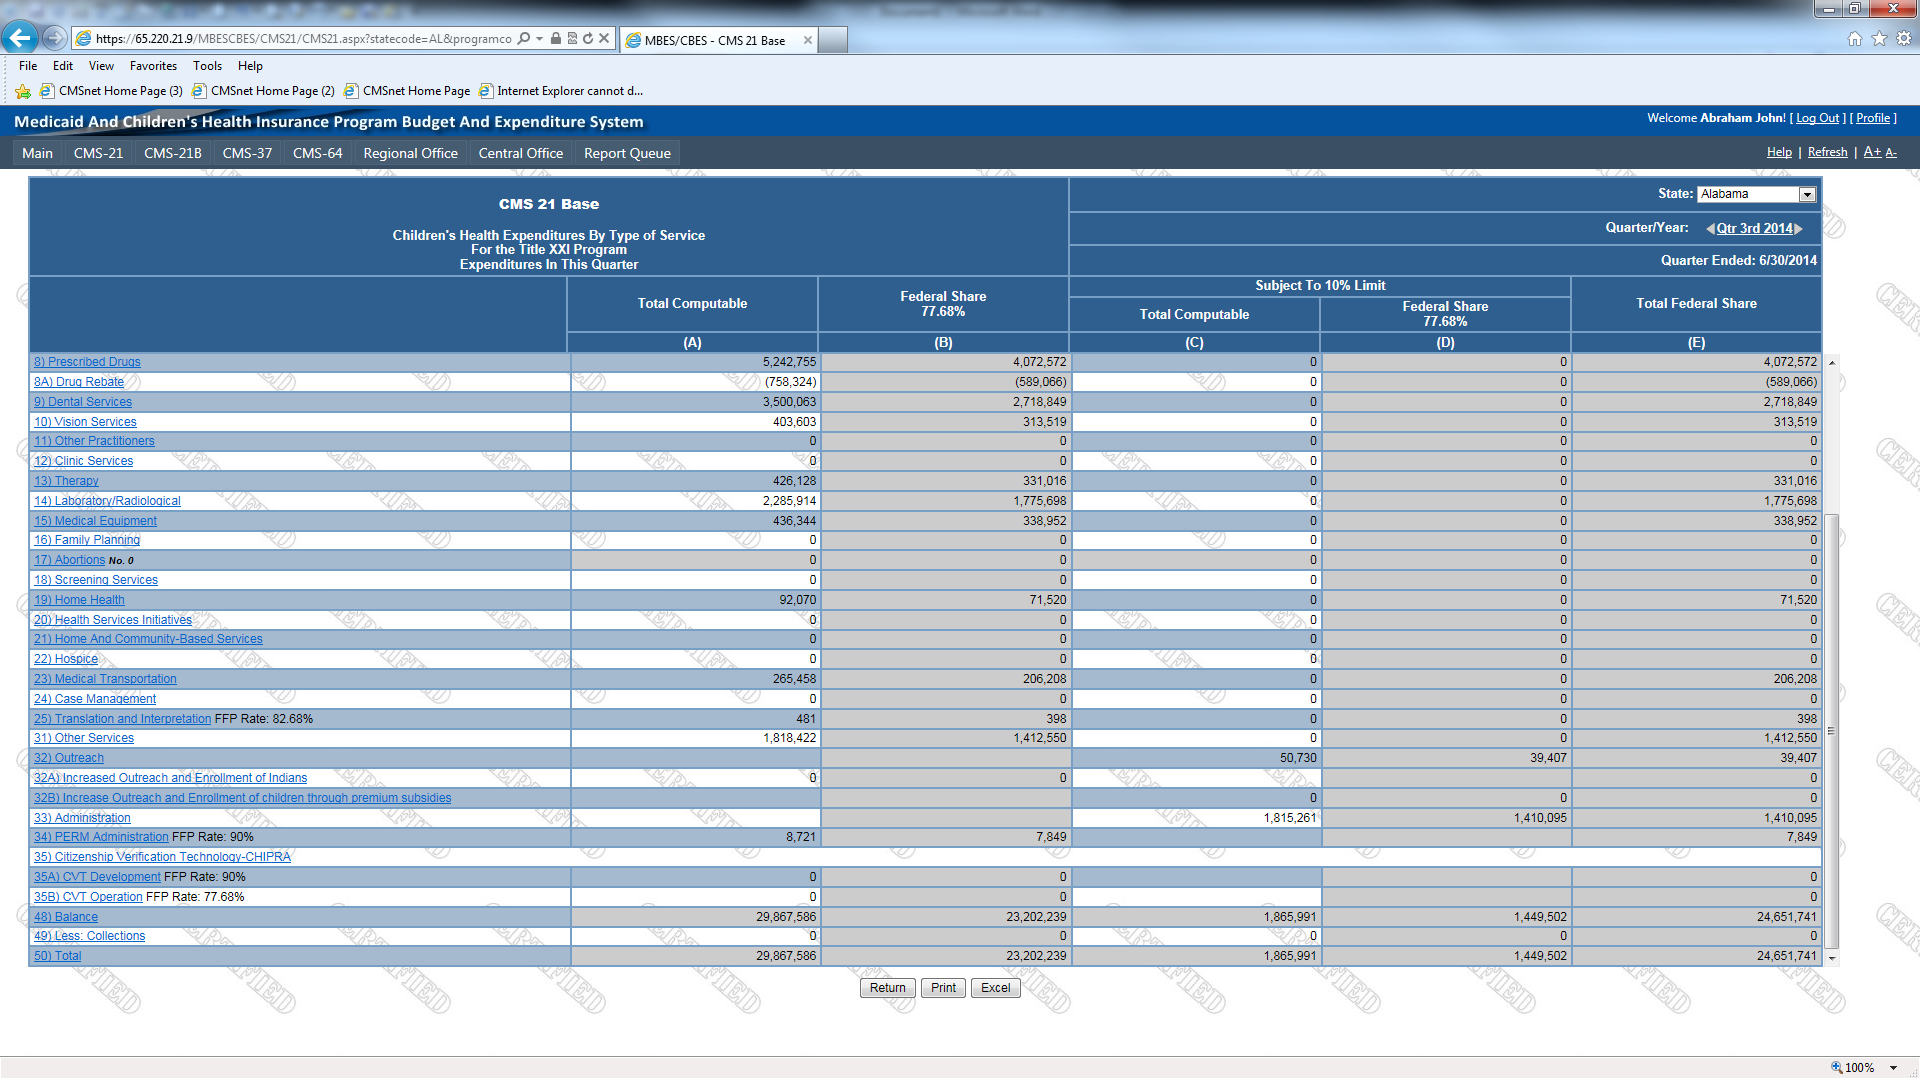The image size is (1920, 1080).
Task: Expand the address bar autocomplete dropdown arrow
Action: 540,39
